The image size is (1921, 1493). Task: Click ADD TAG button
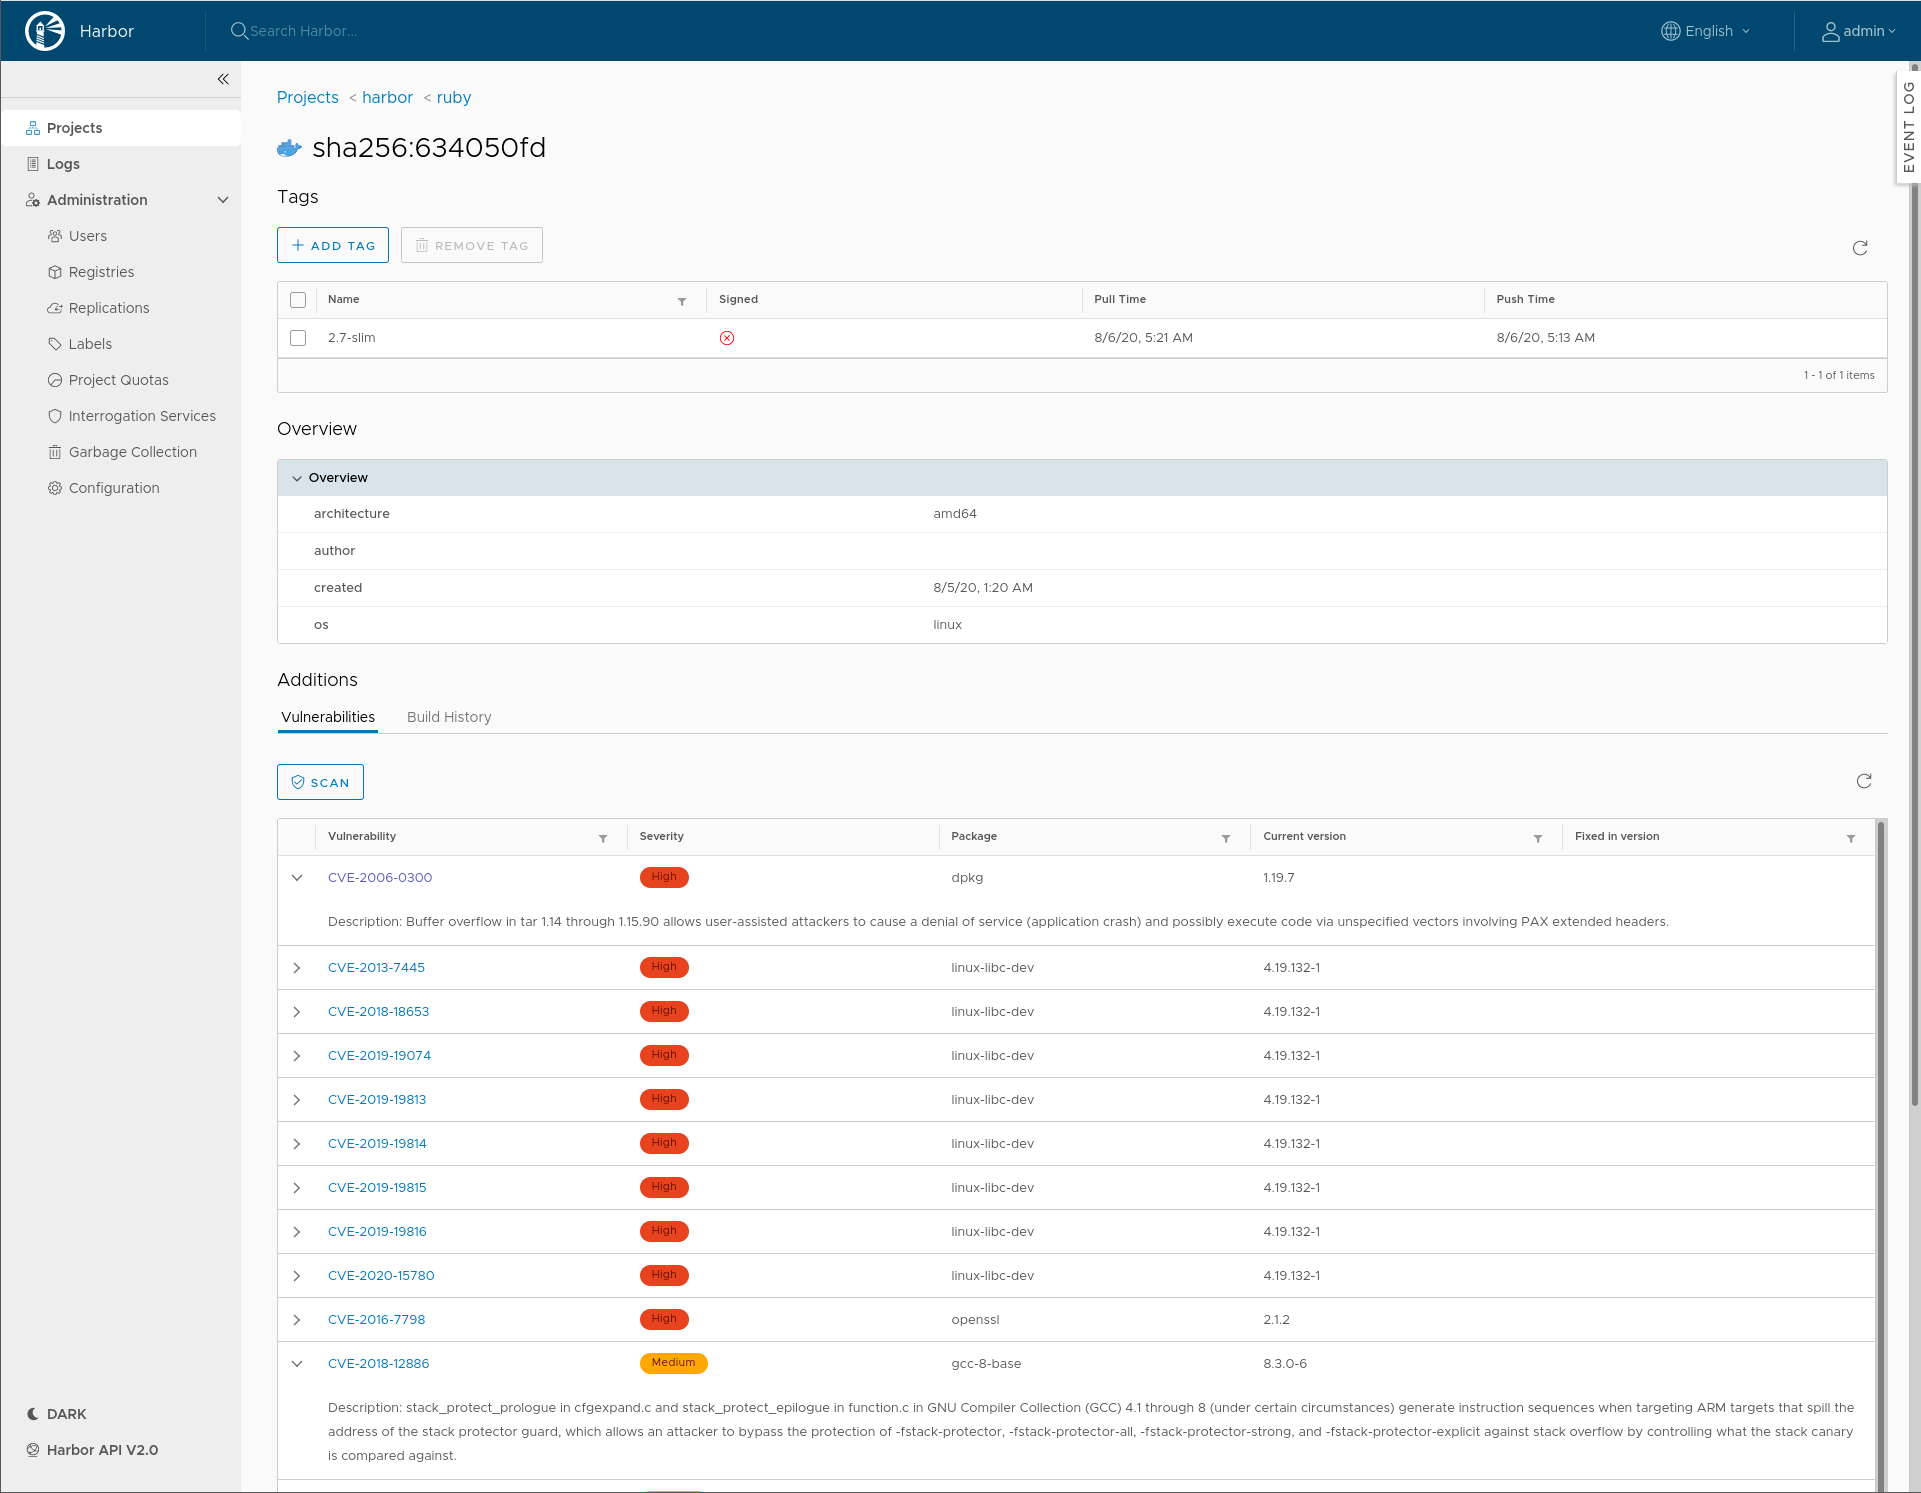tap(333, 245)
